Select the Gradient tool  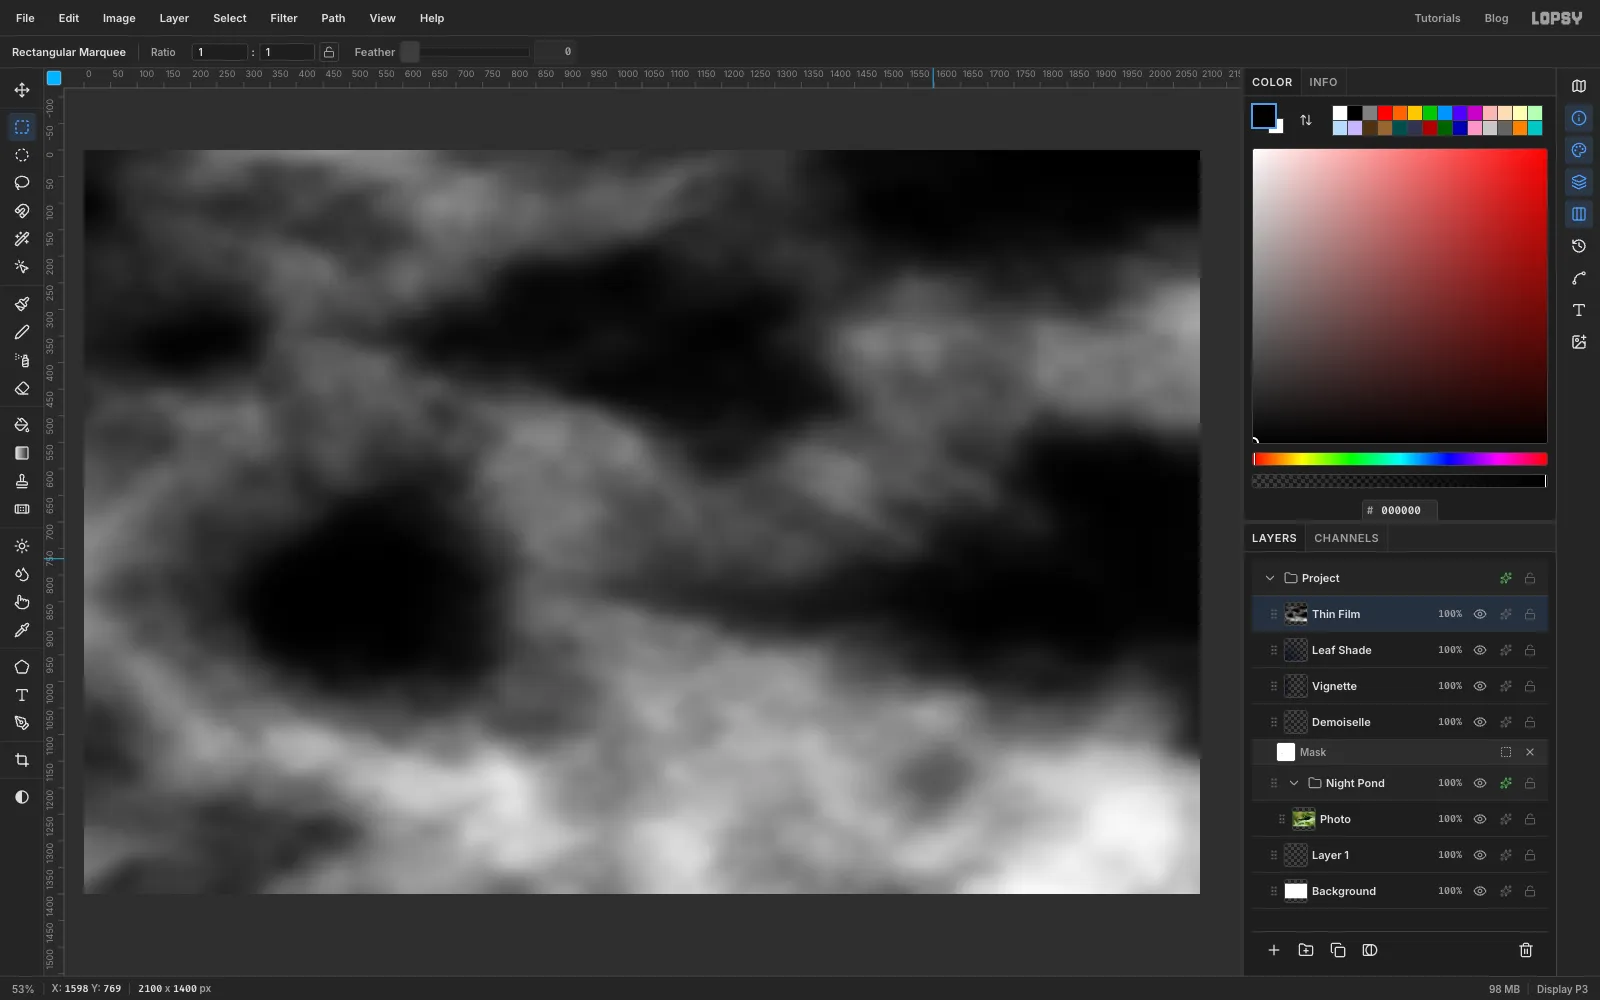[x=22, y=453]
